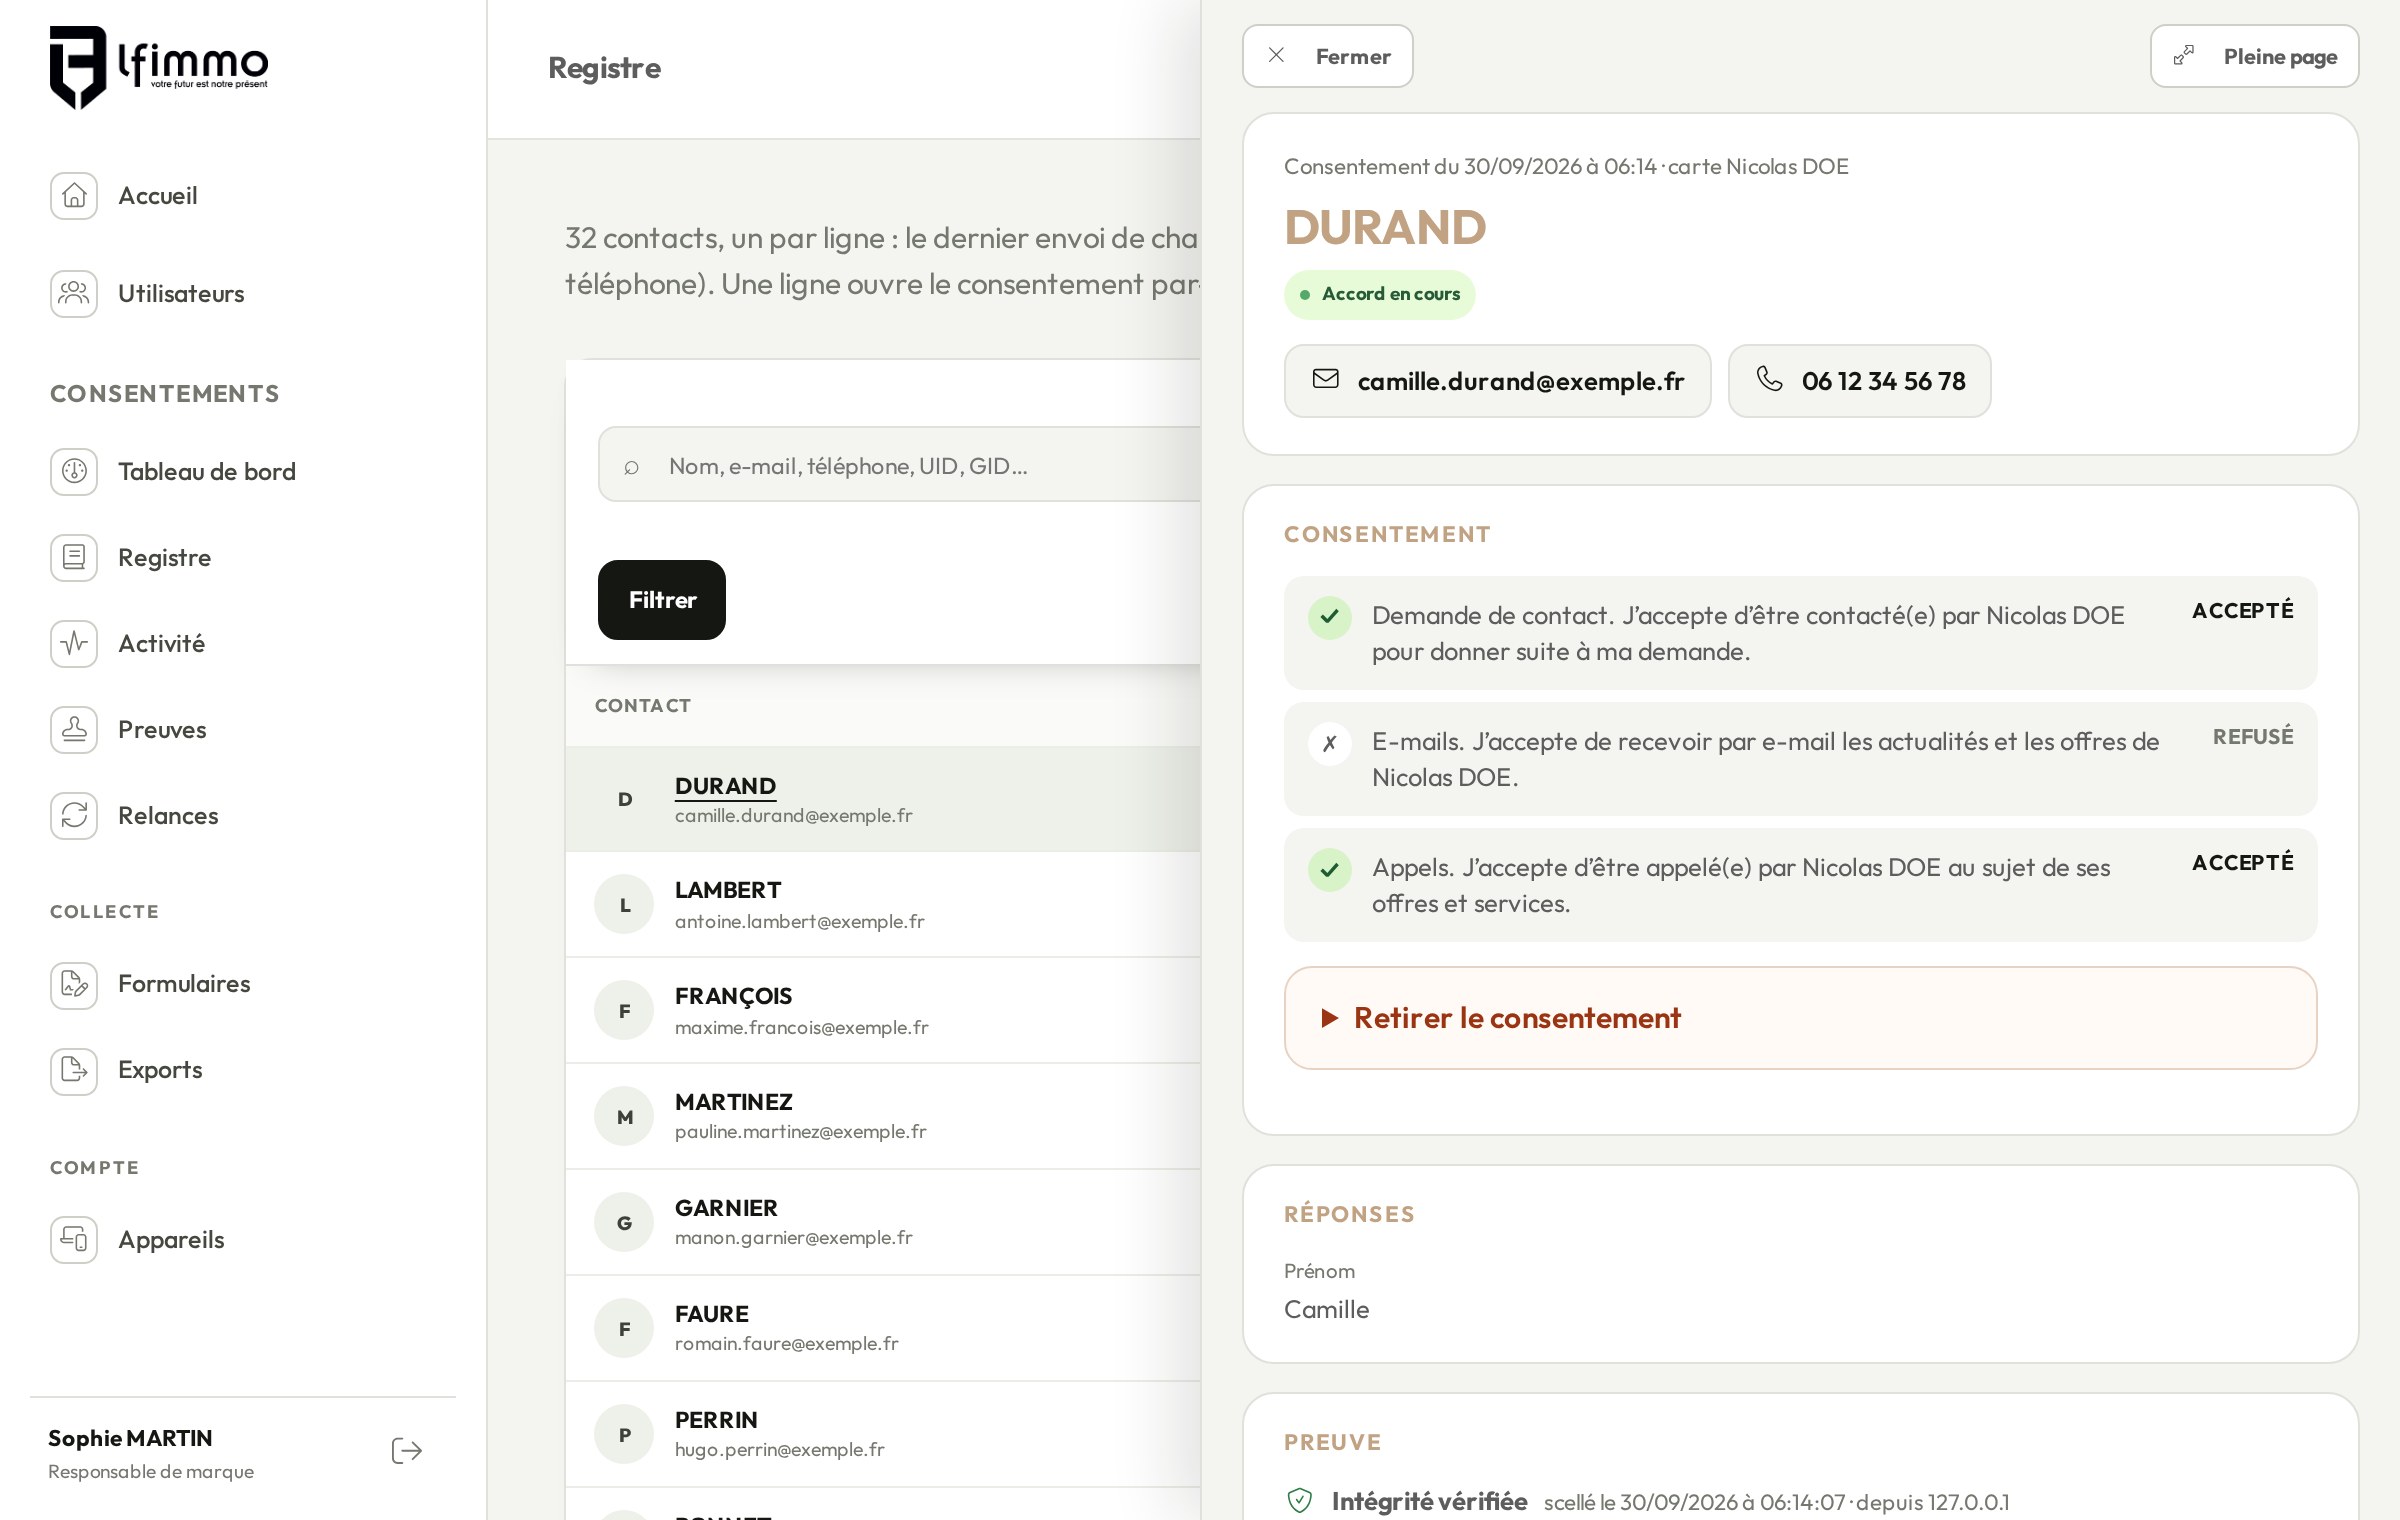Open the Accueil home icon
The width and height of the screenshot is (2400, 1520).
74,195
